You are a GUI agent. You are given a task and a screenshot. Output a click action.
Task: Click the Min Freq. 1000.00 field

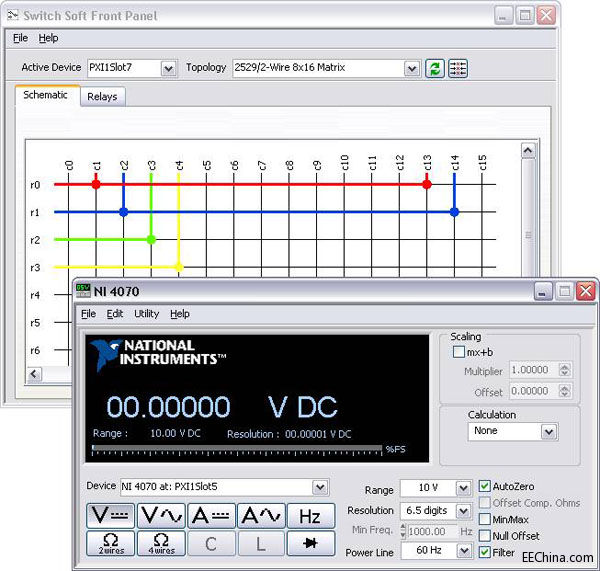pos(432,531)
